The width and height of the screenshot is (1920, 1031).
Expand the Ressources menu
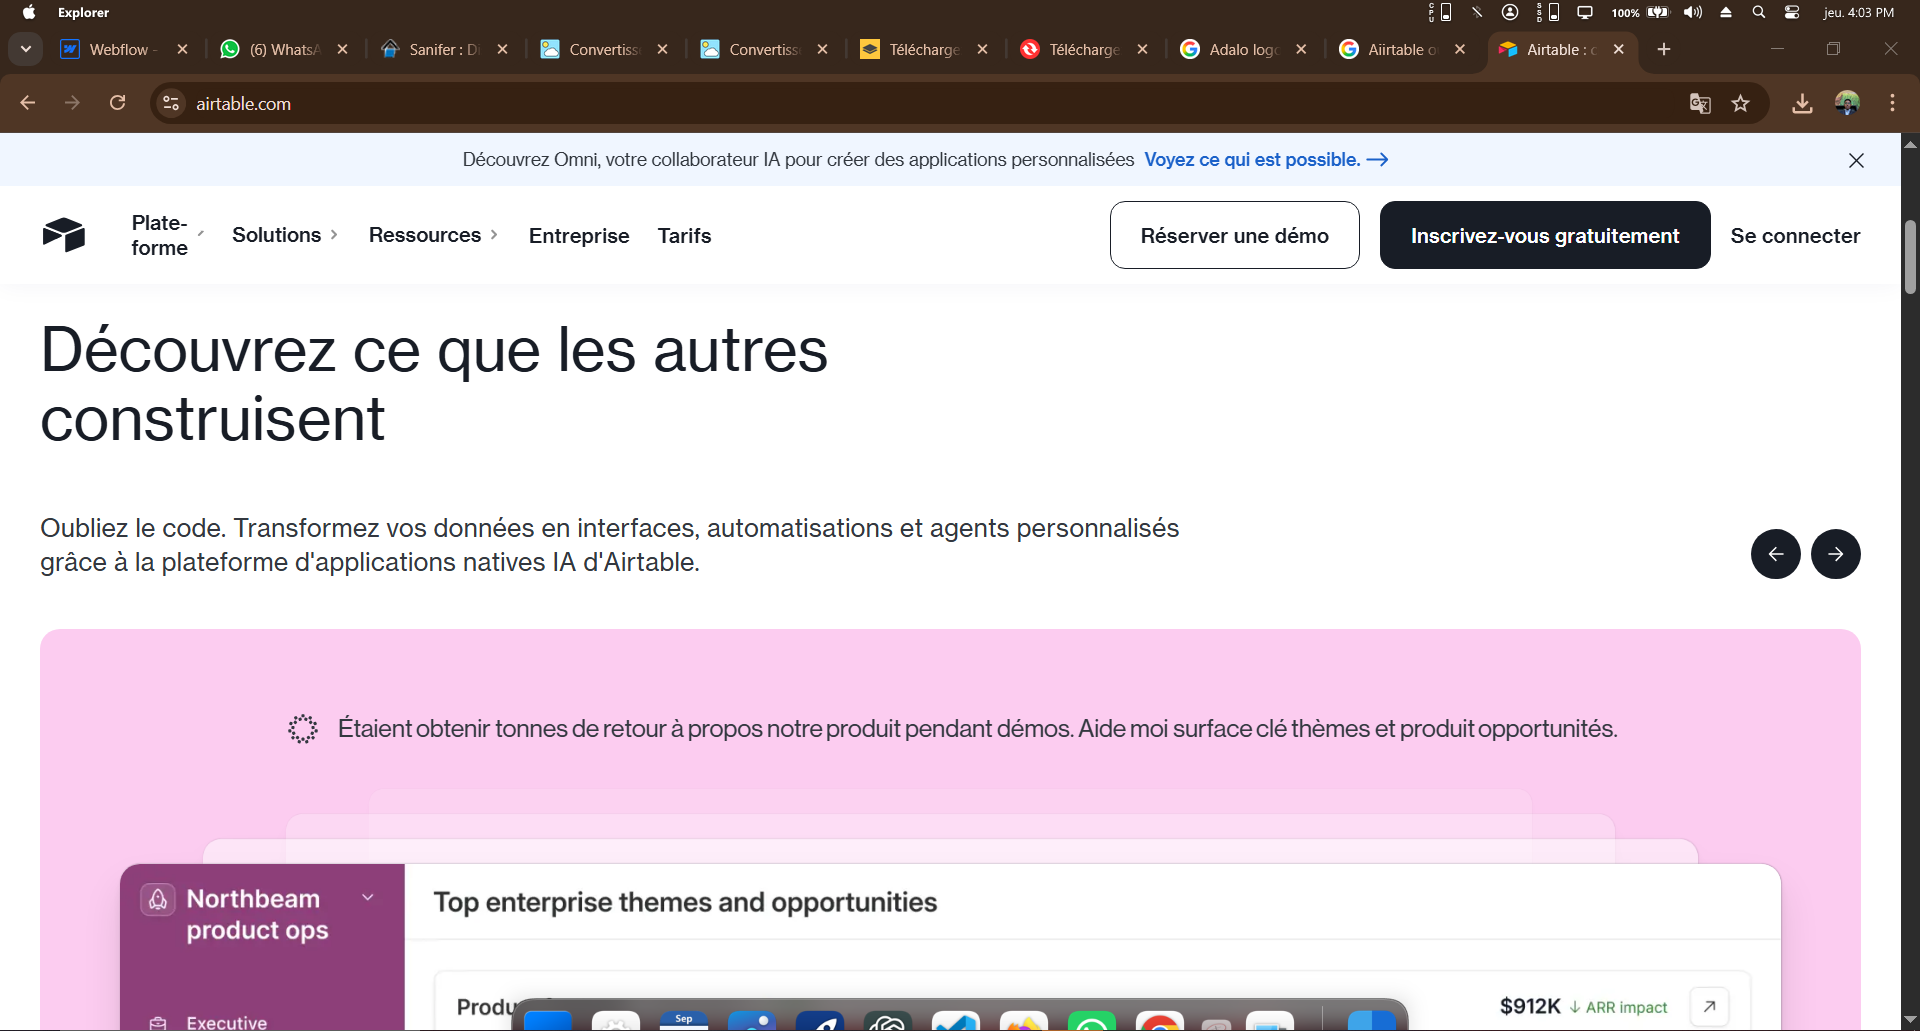point(433,235)
